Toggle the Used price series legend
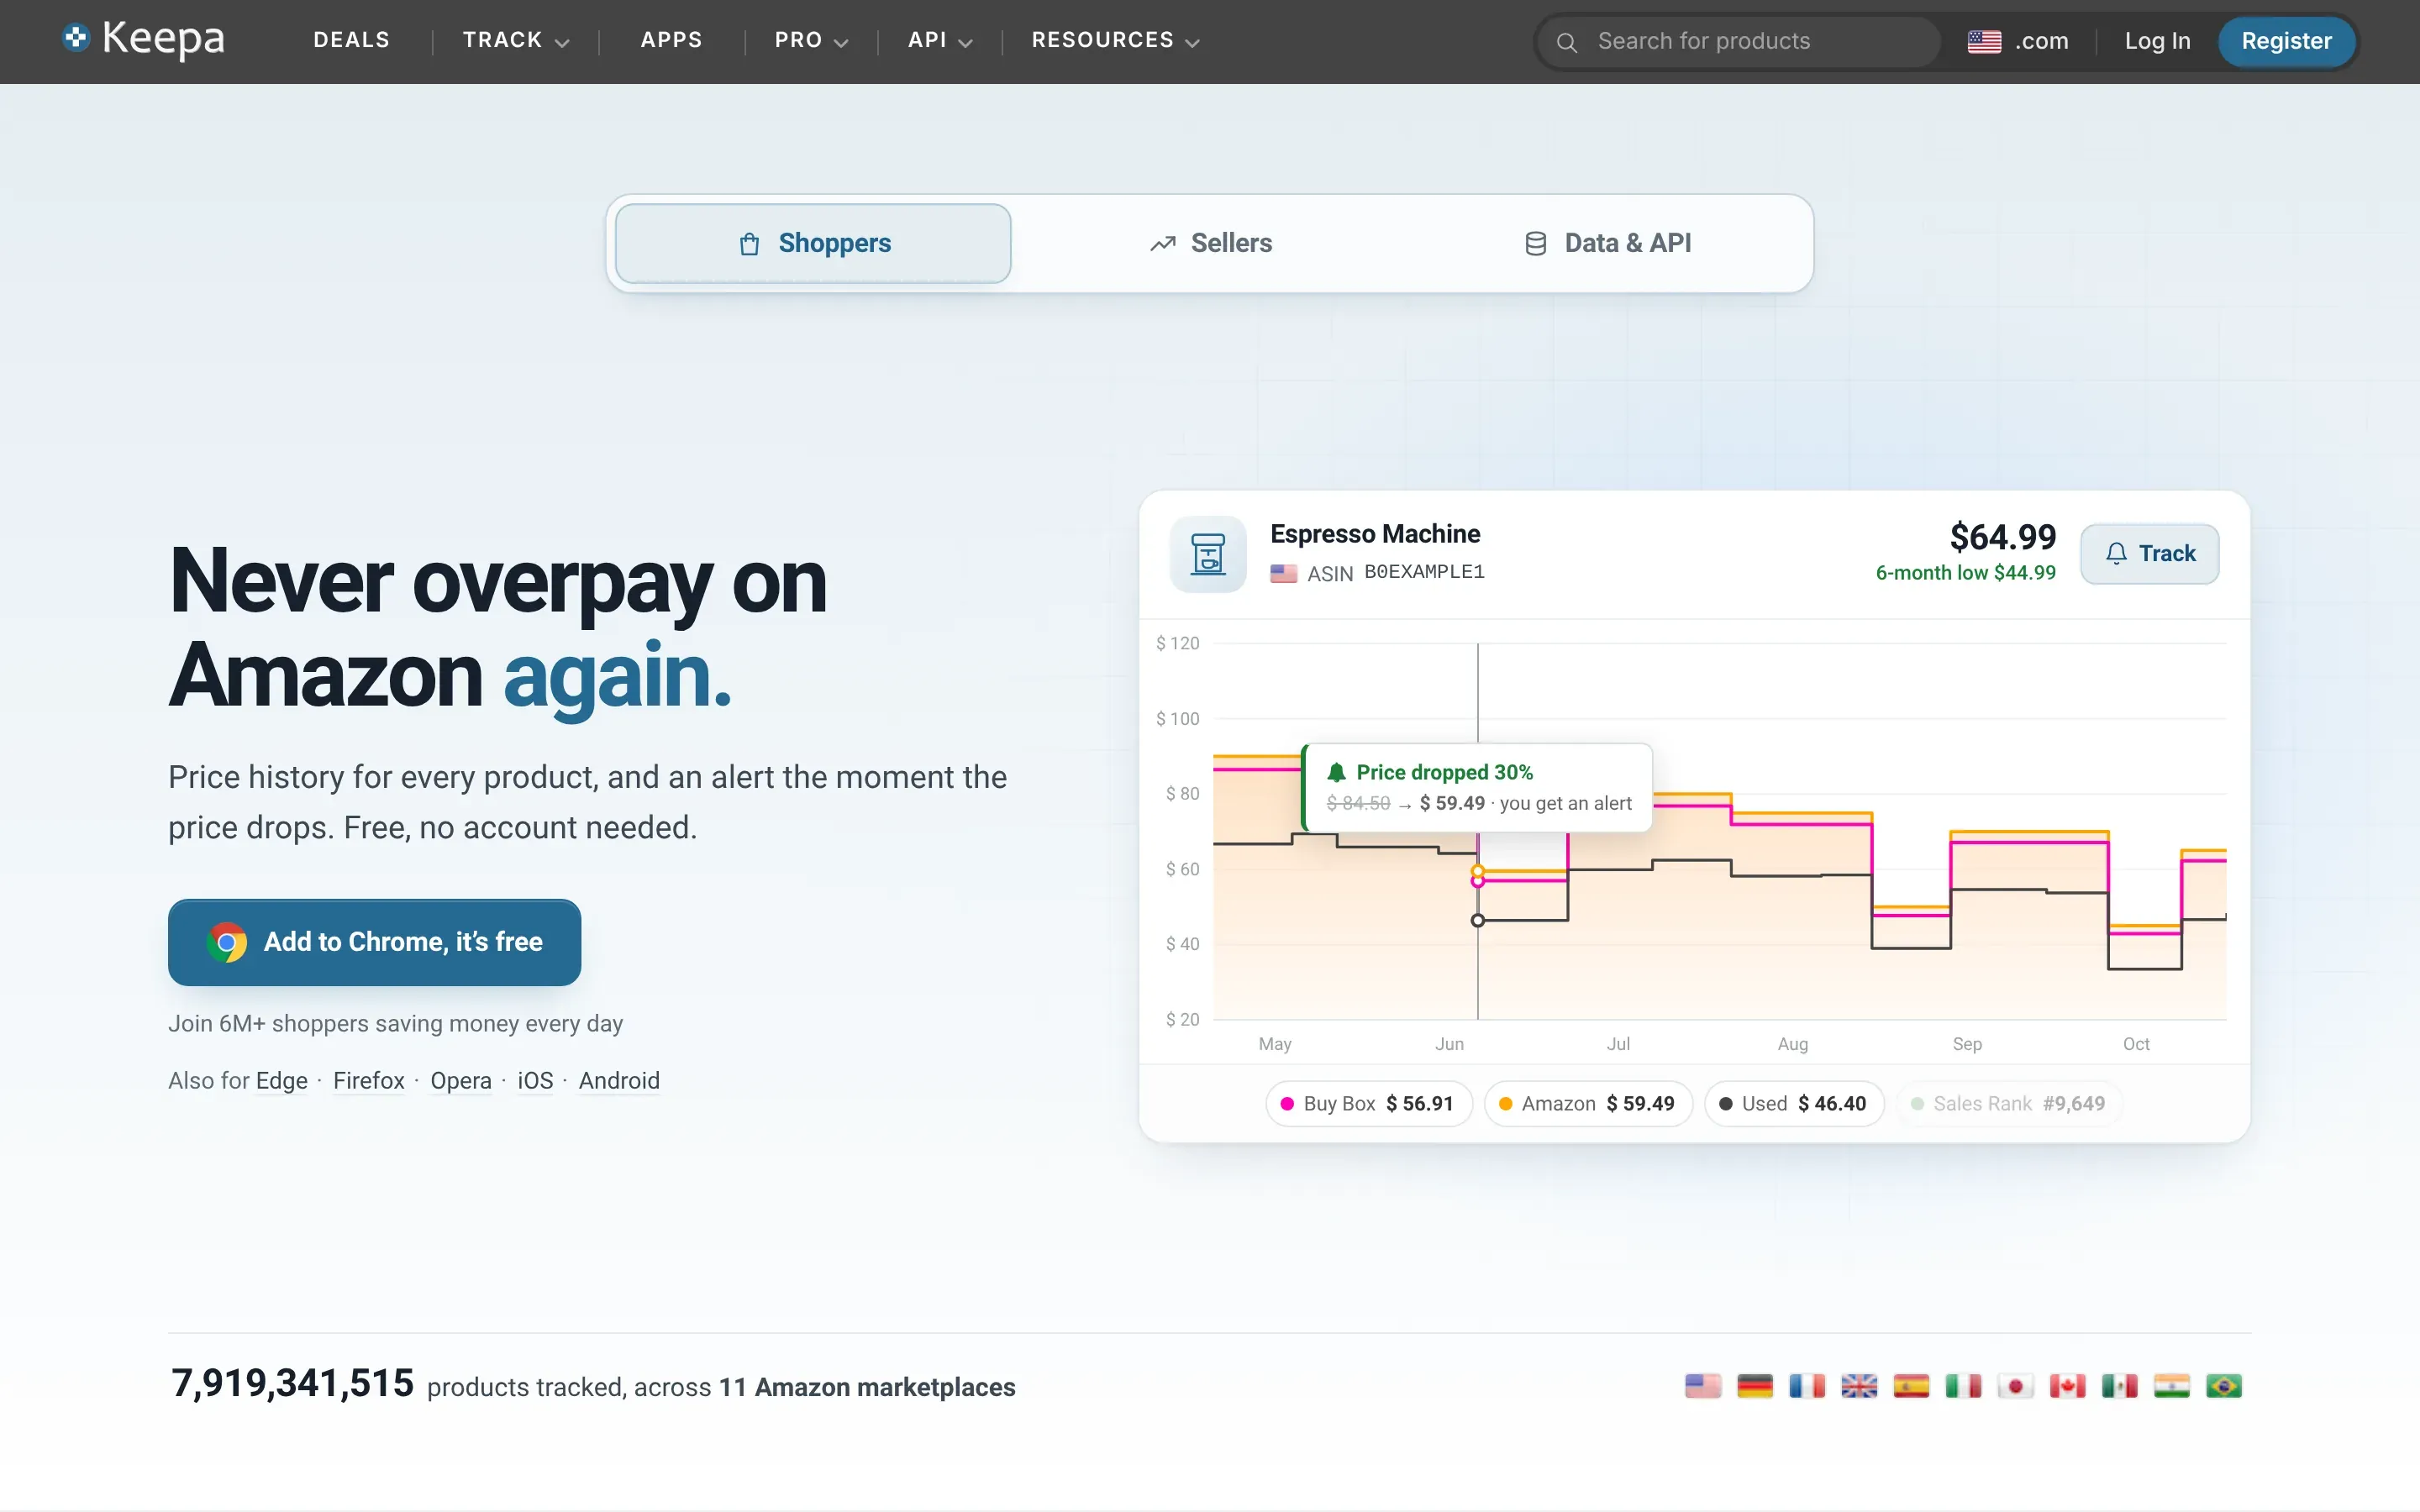 click(1793, 1103)
